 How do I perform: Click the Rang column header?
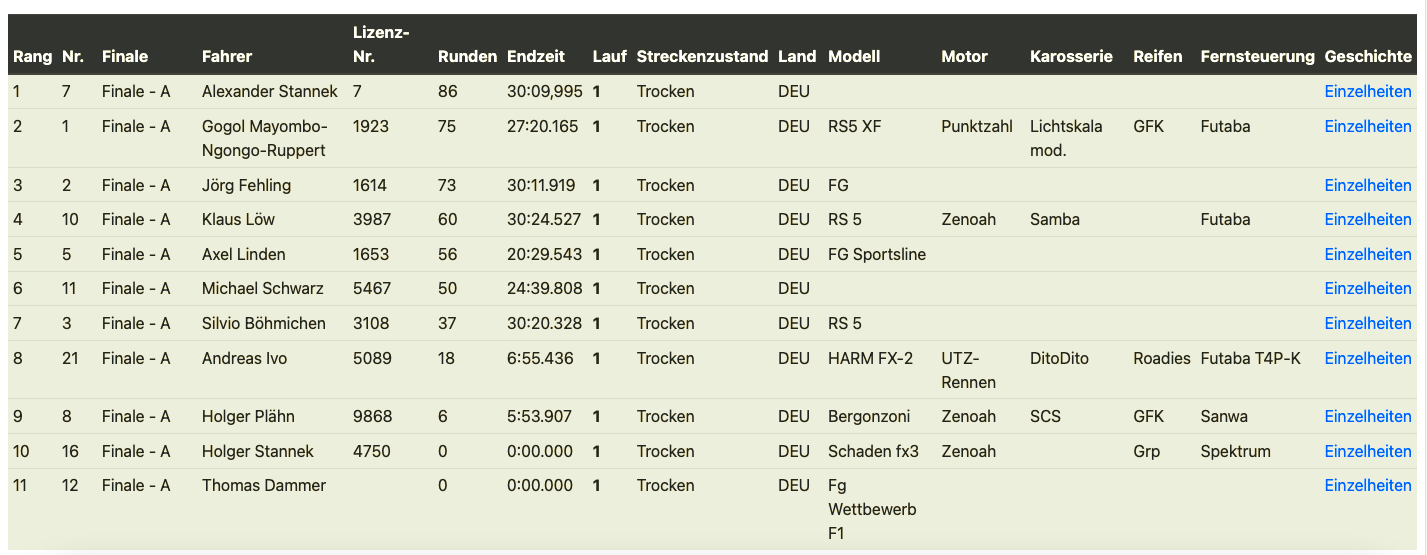(32, 57)
